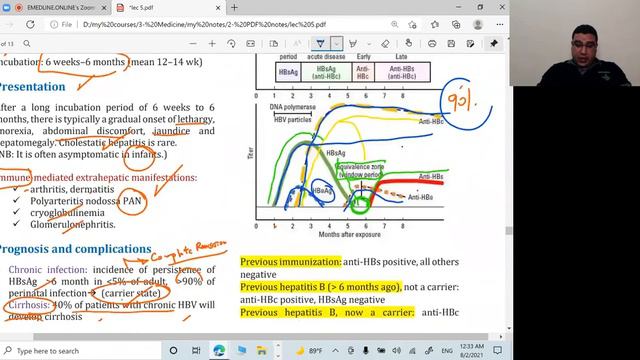The image size is (640, 360).
Task: Print the PDF document
Action: [432, 43]
